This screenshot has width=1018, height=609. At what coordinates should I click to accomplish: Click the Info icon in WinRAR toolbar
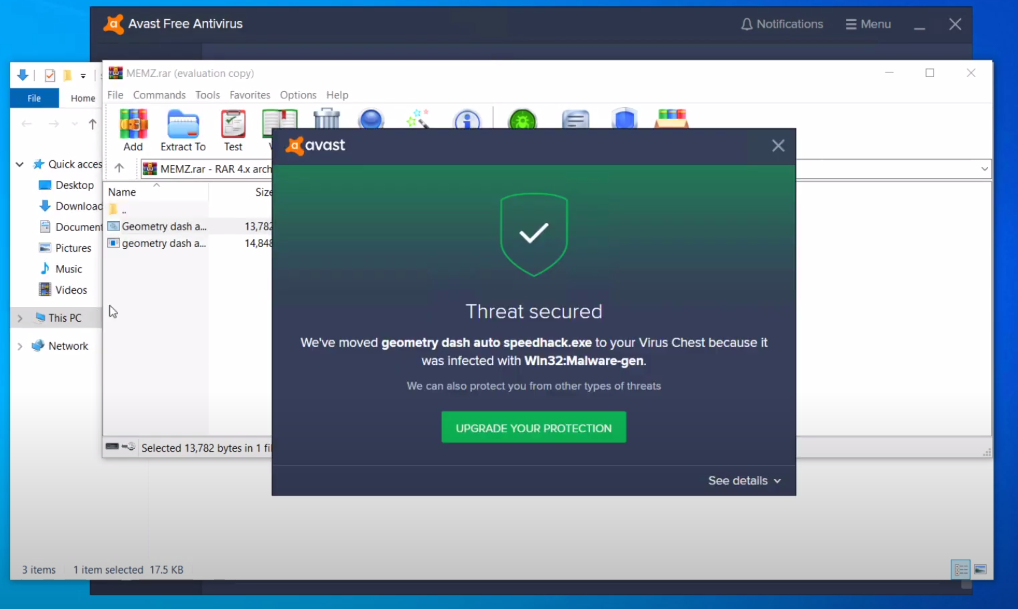467,119
